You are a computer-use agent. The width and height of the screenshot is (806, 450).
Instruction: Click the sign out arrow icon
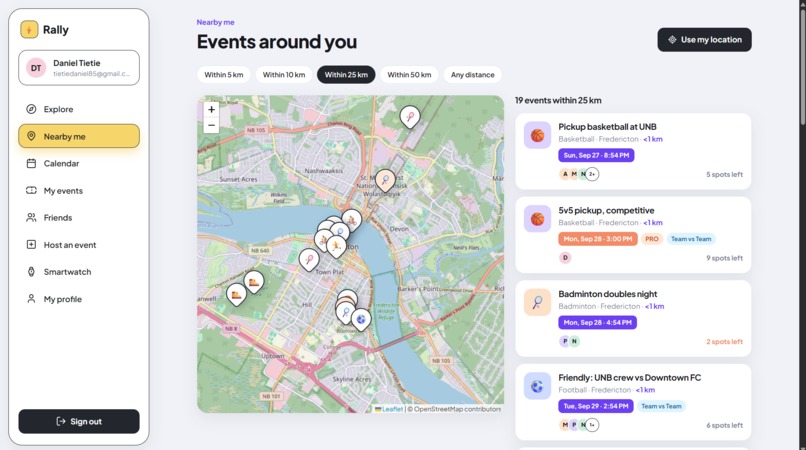61,422
